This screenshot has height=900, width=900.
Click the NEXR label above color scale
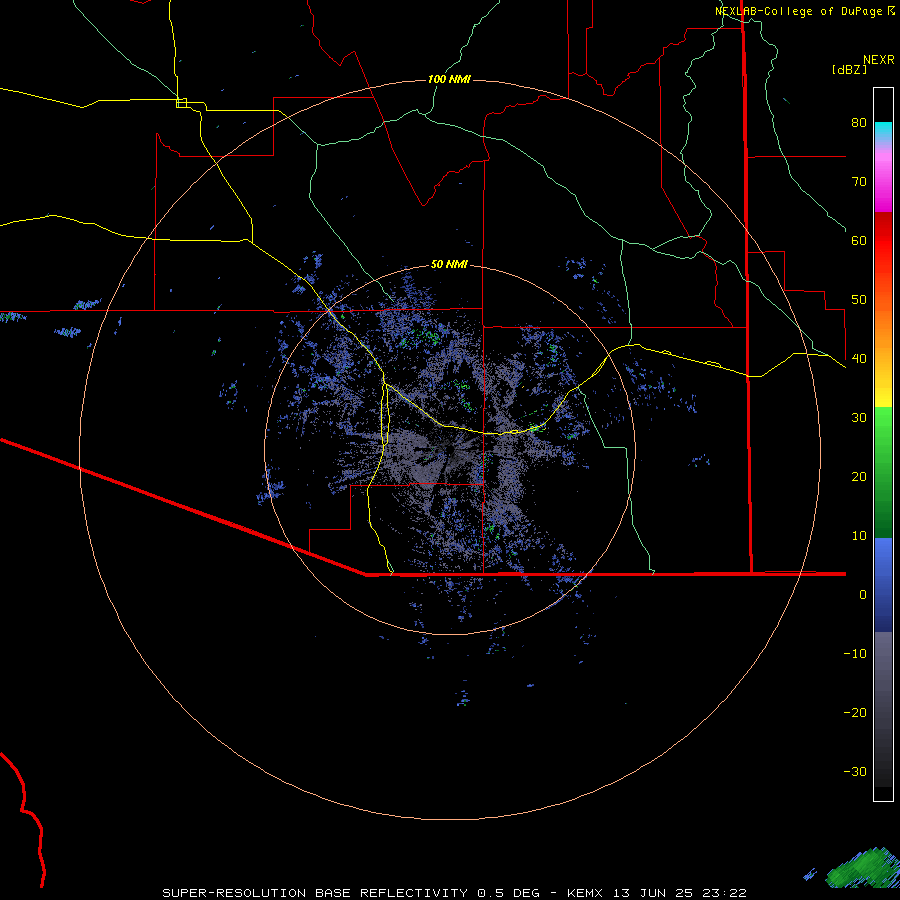[878, 60]
